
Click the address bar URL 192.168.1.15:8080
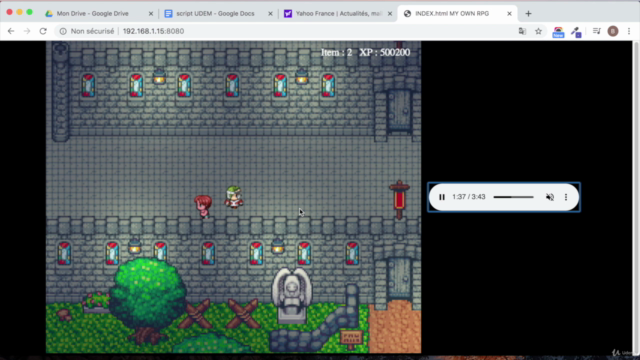tap(153, 31)
